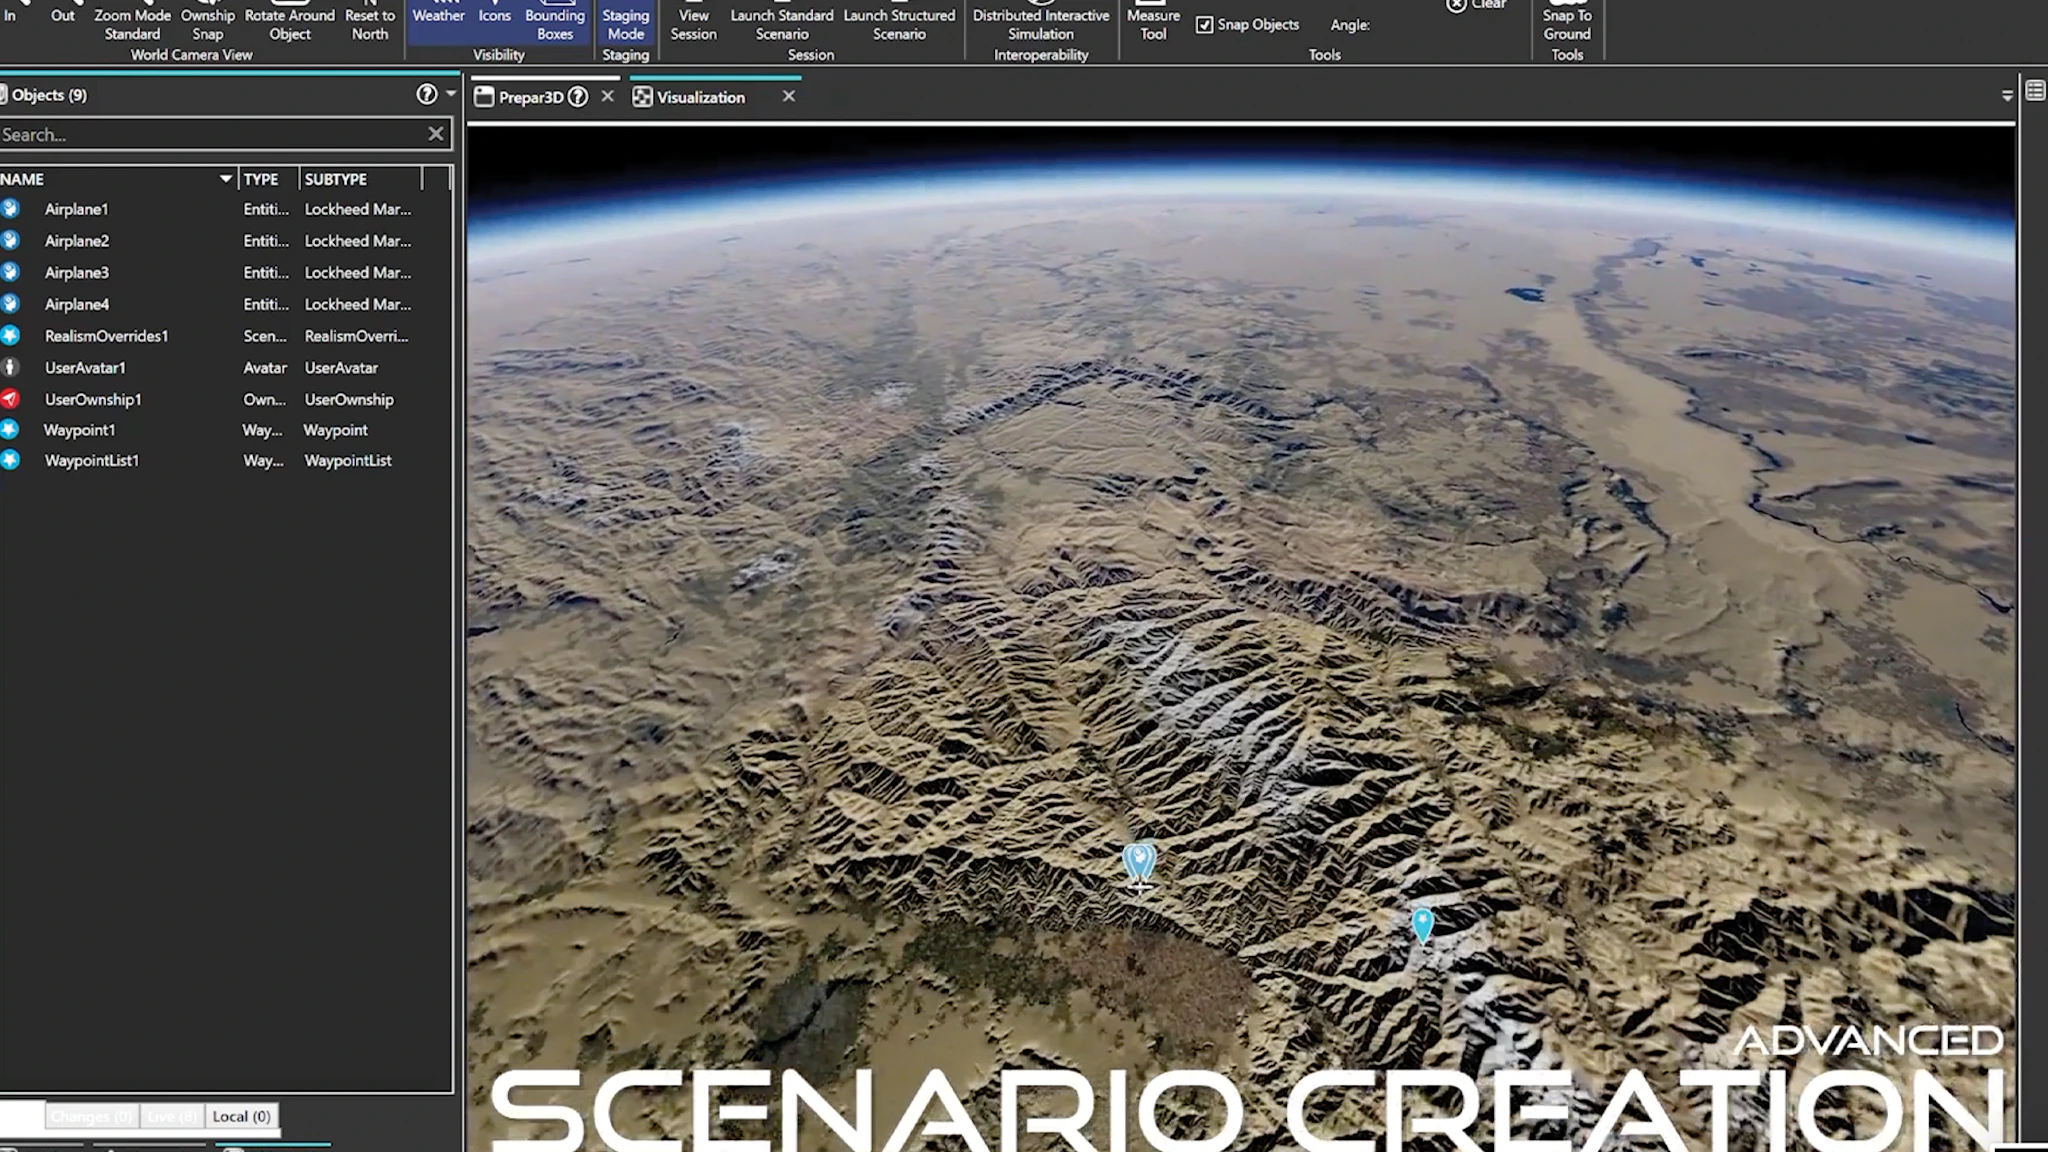
Task: Switch to the Prepar3D tab
Action: (x=530, y=97)
